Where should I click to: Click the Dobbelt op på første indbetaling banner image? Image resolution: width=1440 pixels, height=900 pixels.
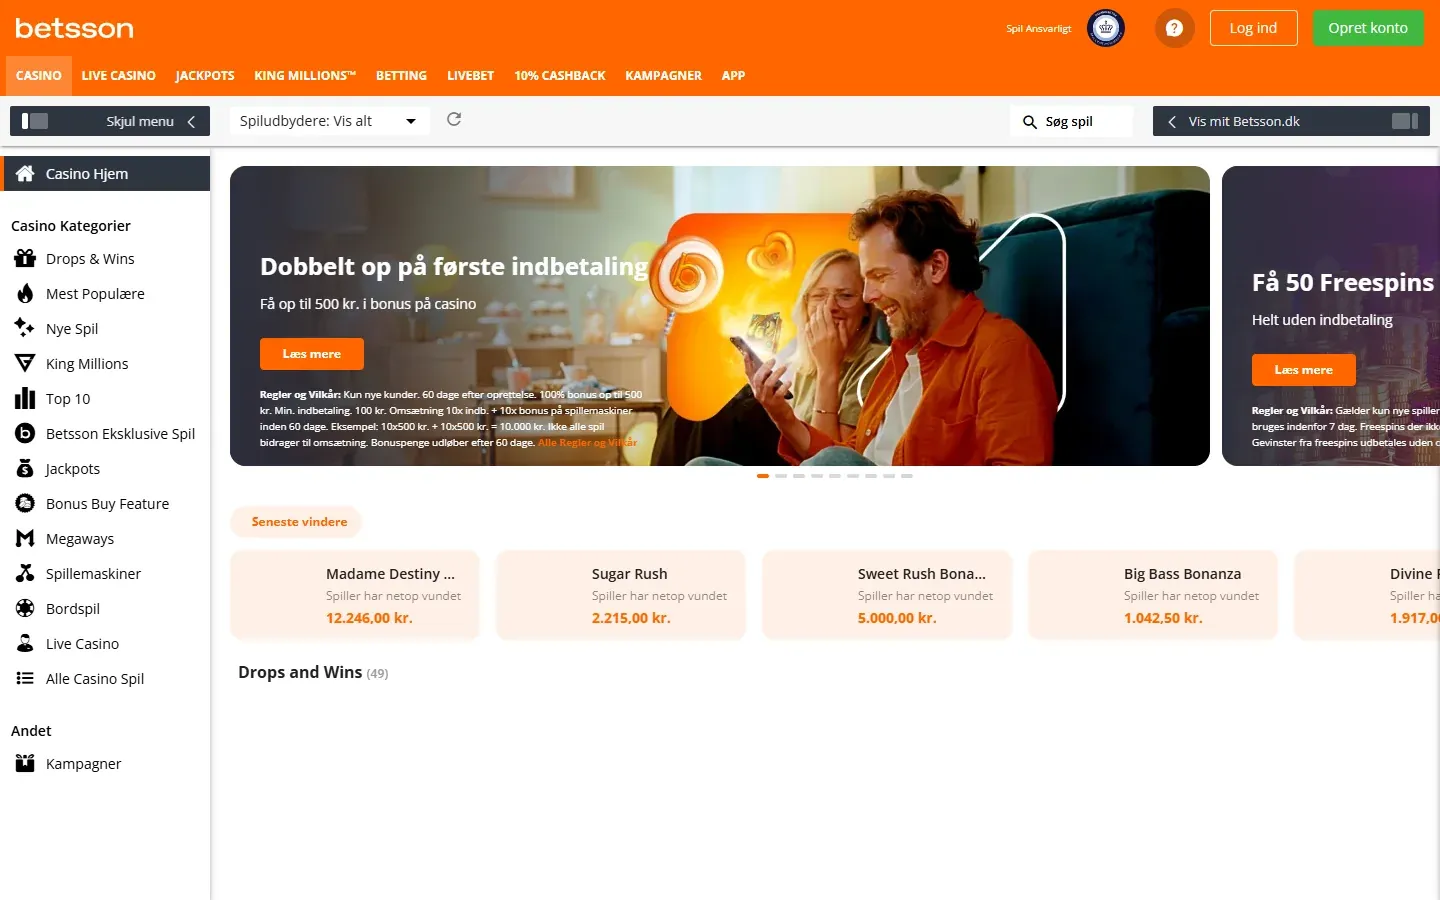coord(720,316)
